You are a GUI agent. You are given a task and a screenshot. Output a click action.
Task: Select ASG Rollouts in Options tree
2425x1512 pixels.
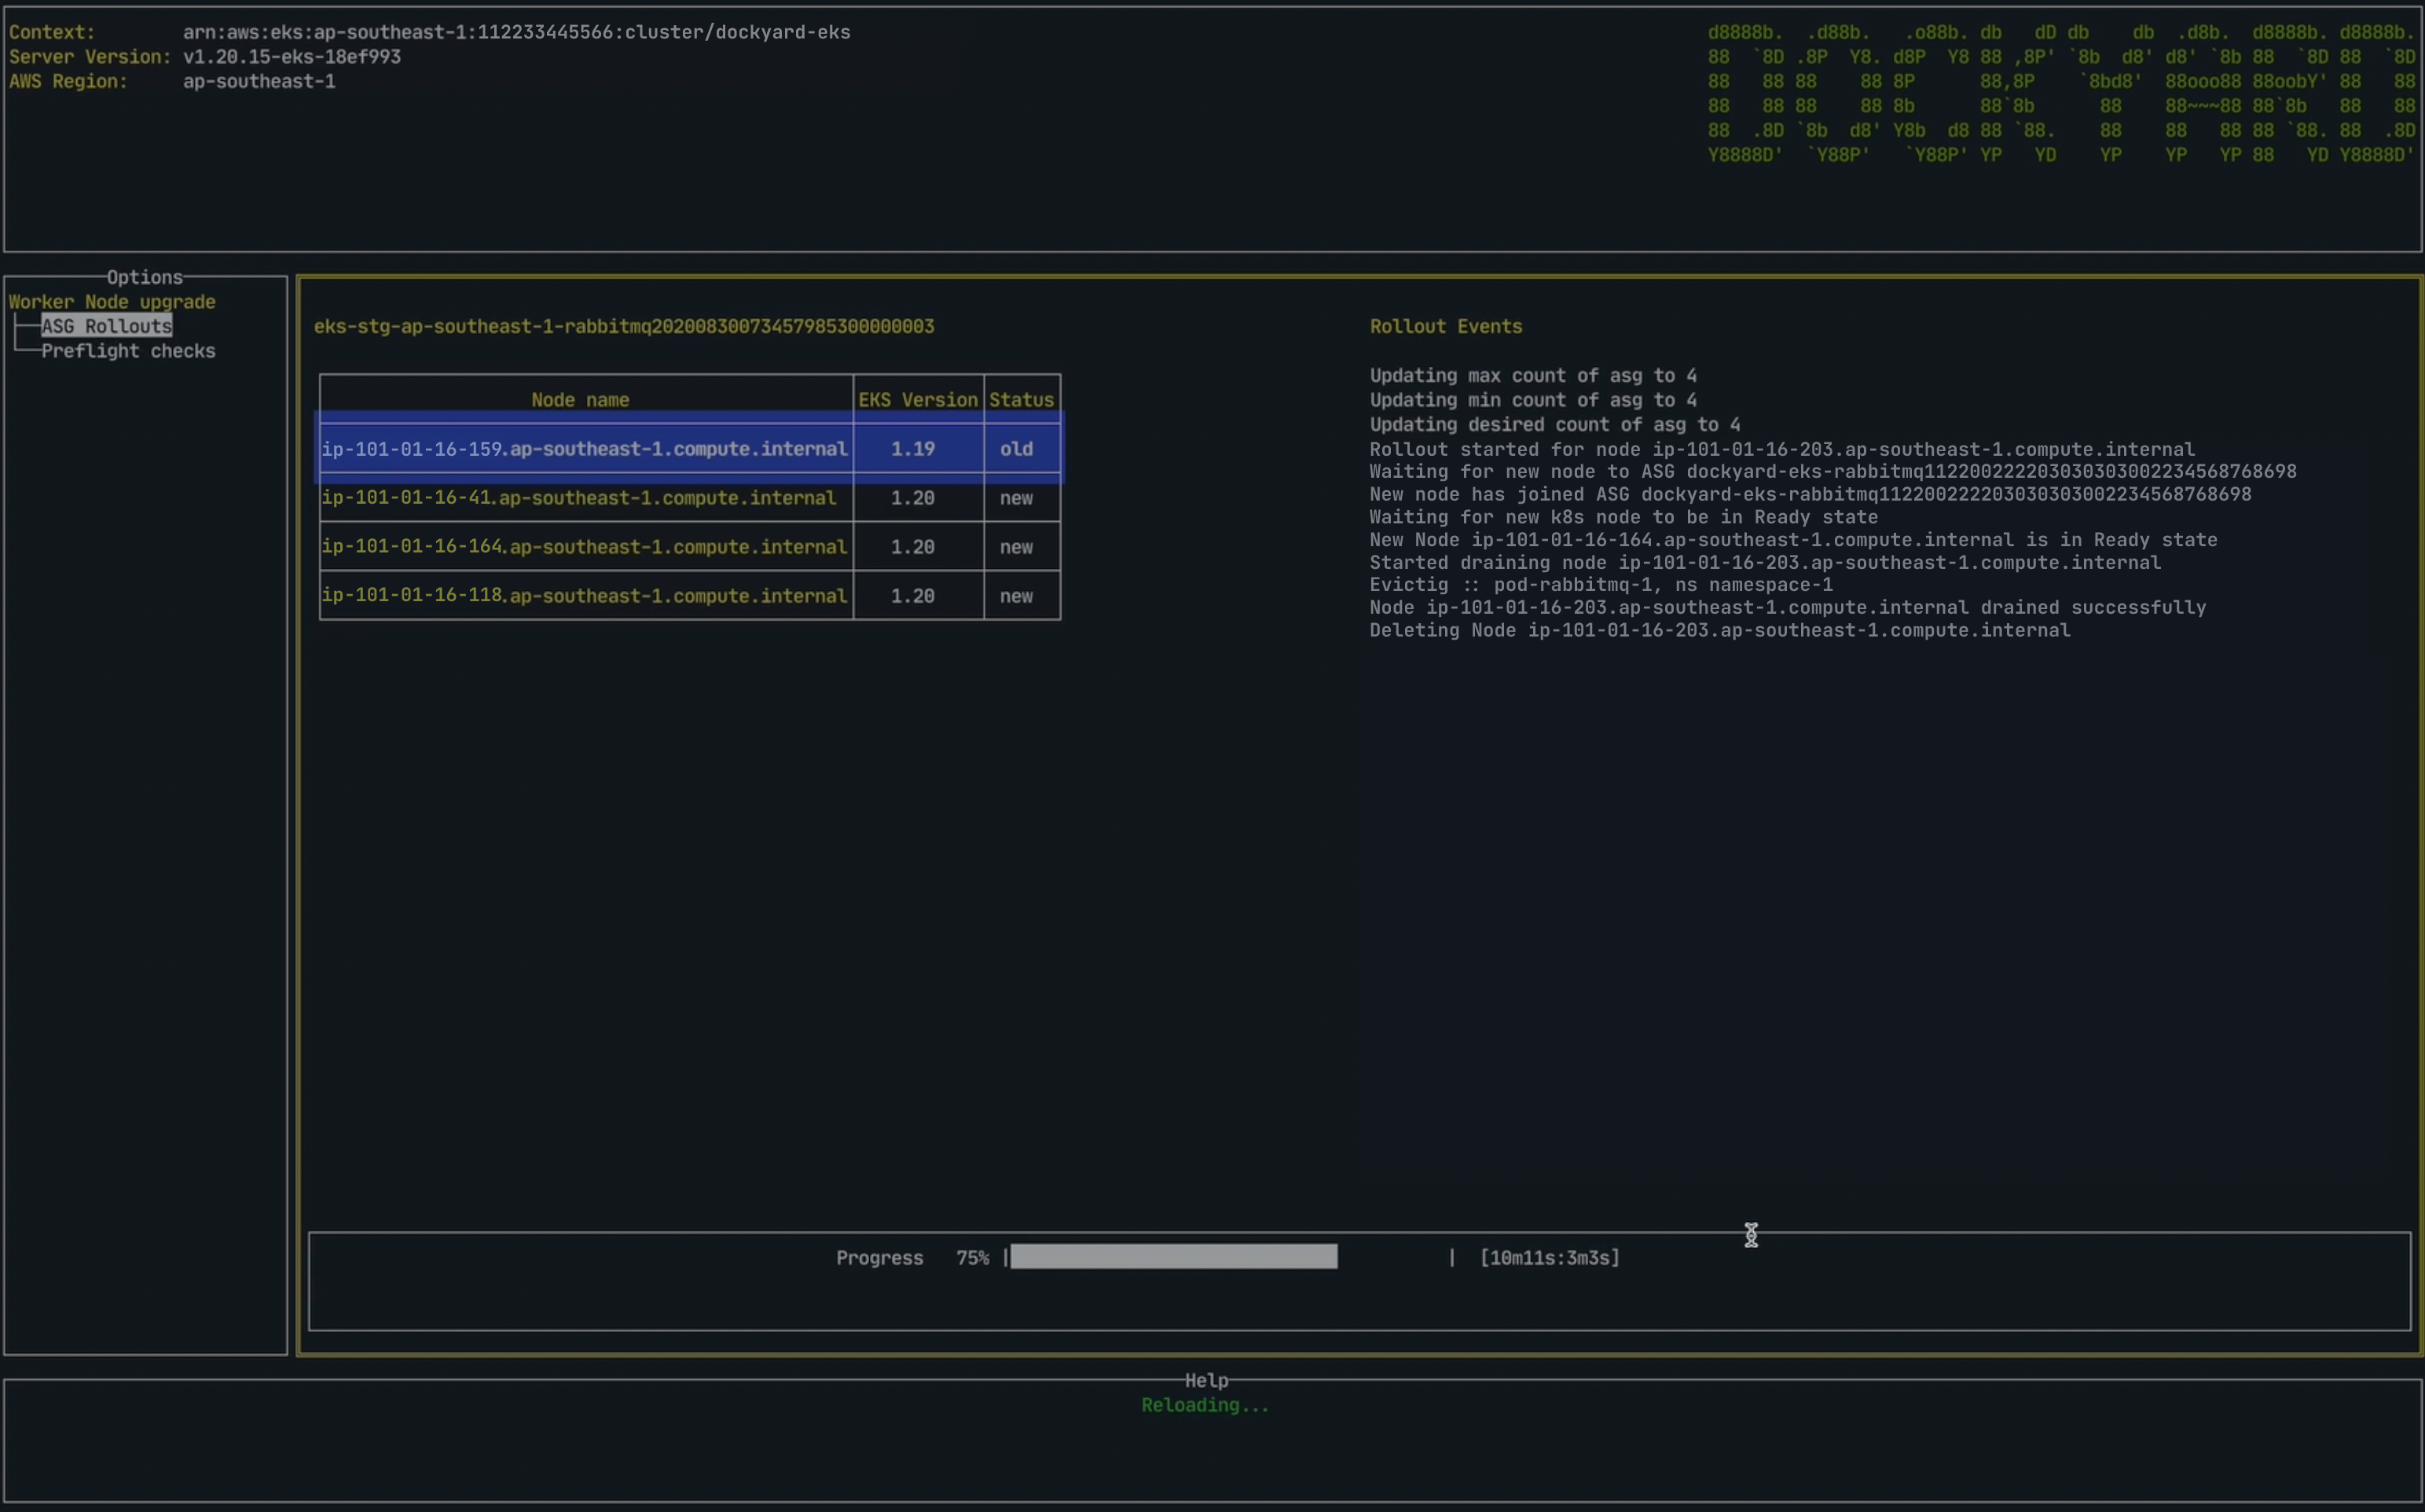point(106,326)
